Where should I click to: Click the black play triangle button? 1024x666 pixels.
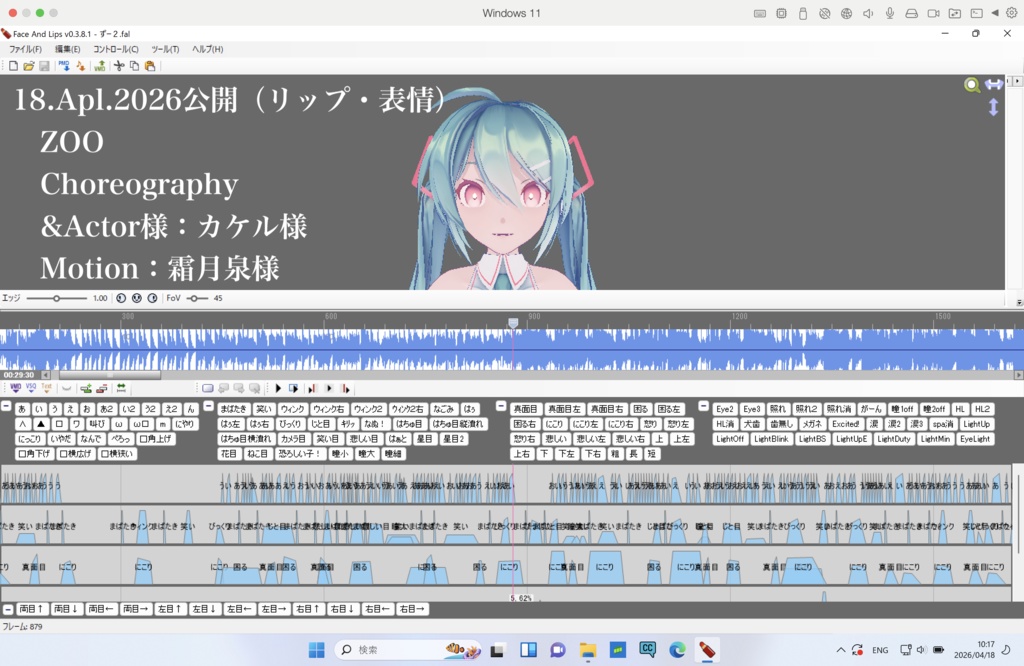[x=278, y=388]
